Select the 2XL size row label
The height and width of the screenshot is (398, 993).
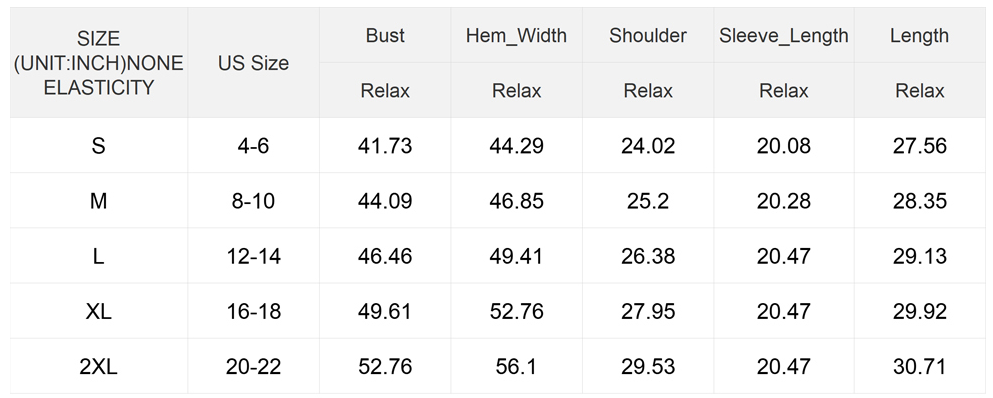[98, 366]
